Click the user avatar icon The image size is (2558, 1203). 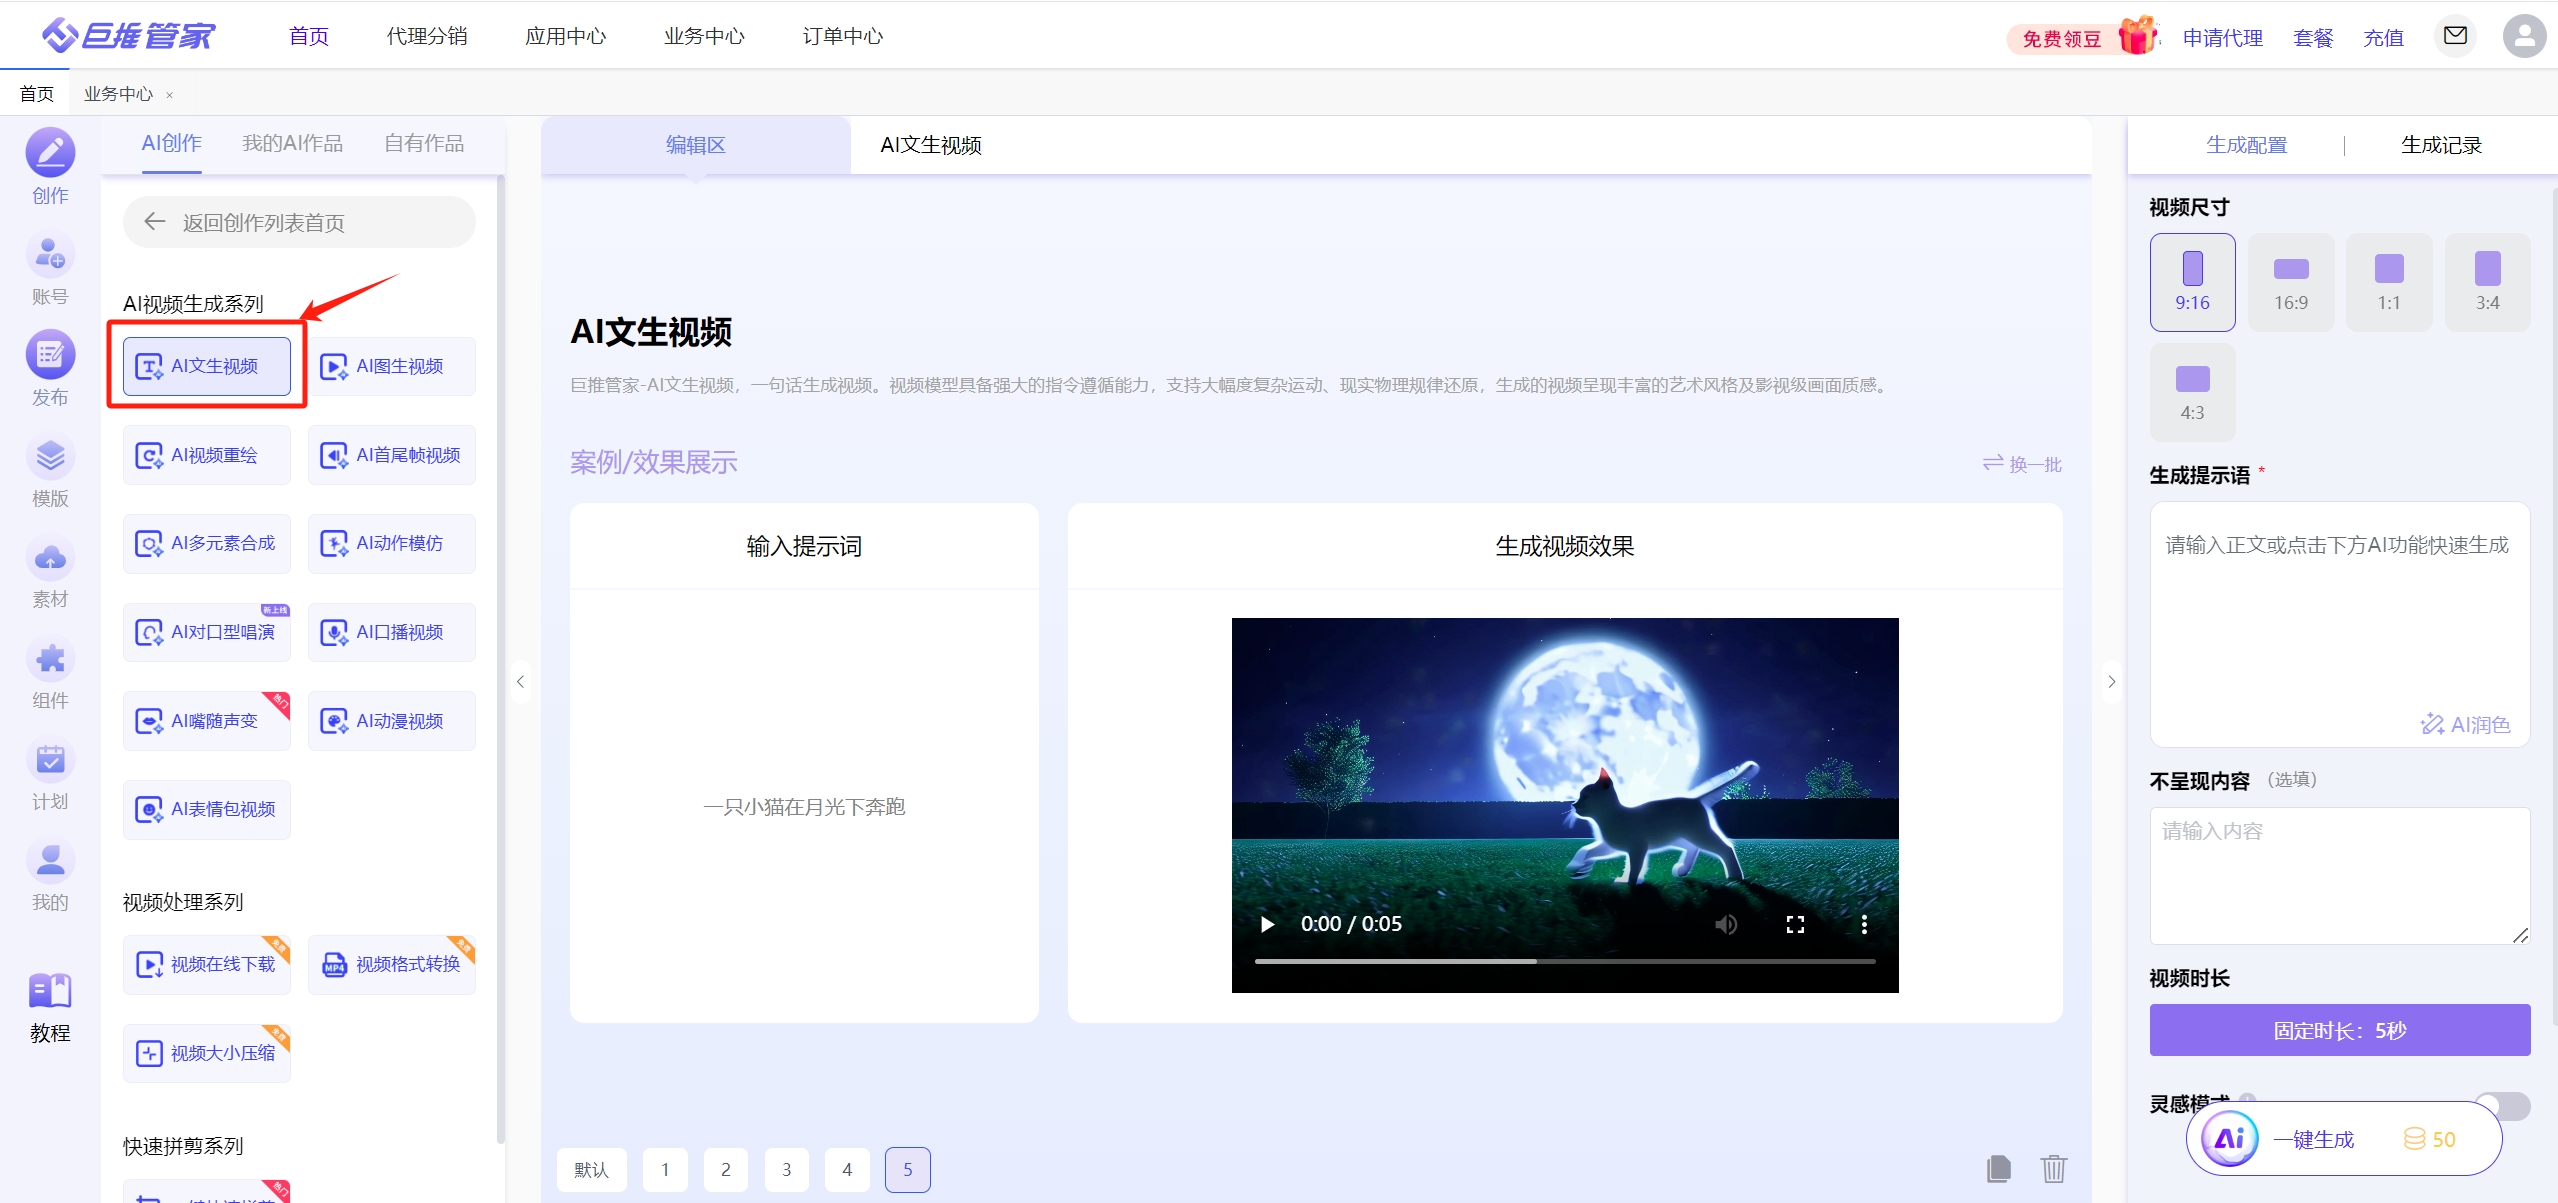[x=2523, y=37]
